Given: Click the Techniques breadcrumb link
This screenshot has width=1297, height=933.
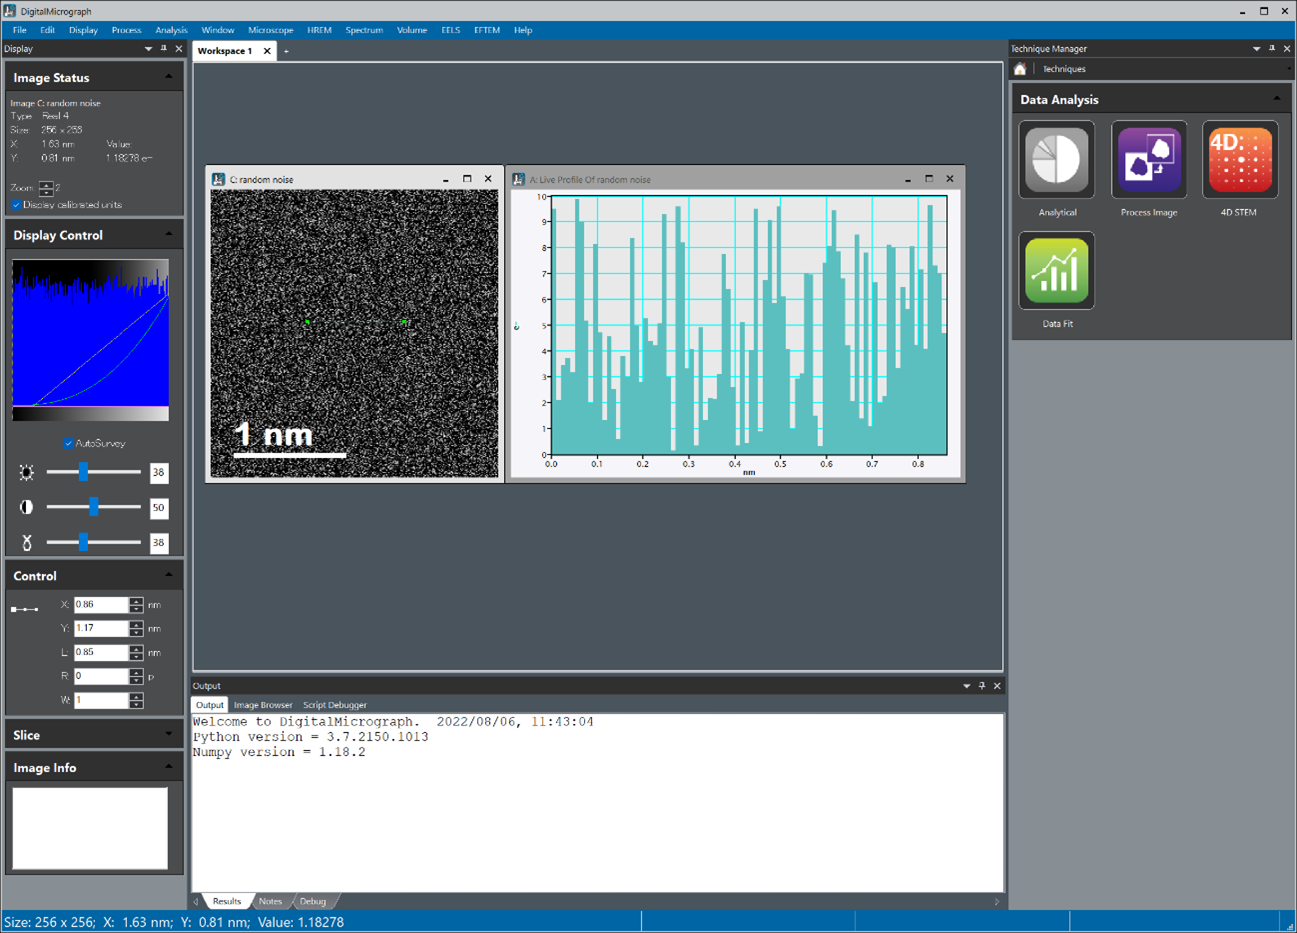Looking at the screenshot, I should click(1064, 69).
